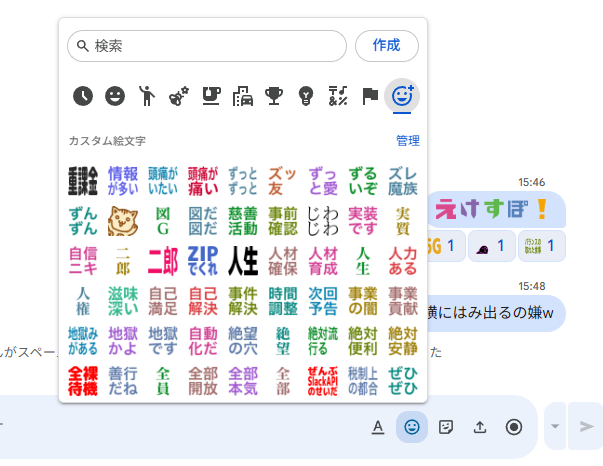Pick the 自己解決 emoji
Image resolution: width=603 pixels, height=466 pixels.
pos(203,301)
